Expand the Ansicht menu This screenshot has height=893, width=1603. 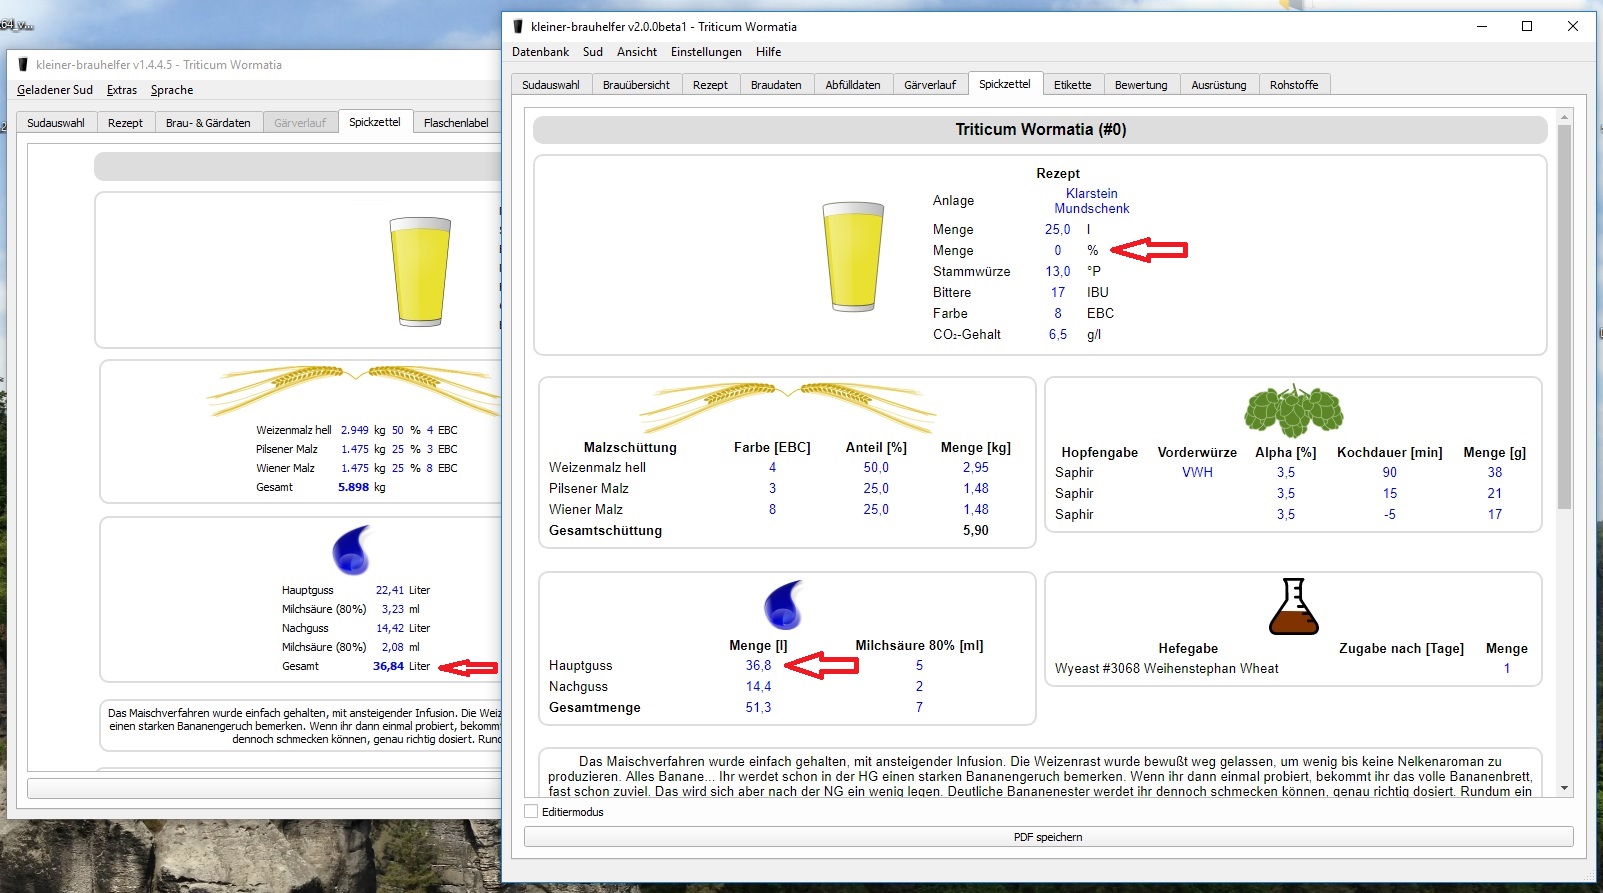coord(637,52)
